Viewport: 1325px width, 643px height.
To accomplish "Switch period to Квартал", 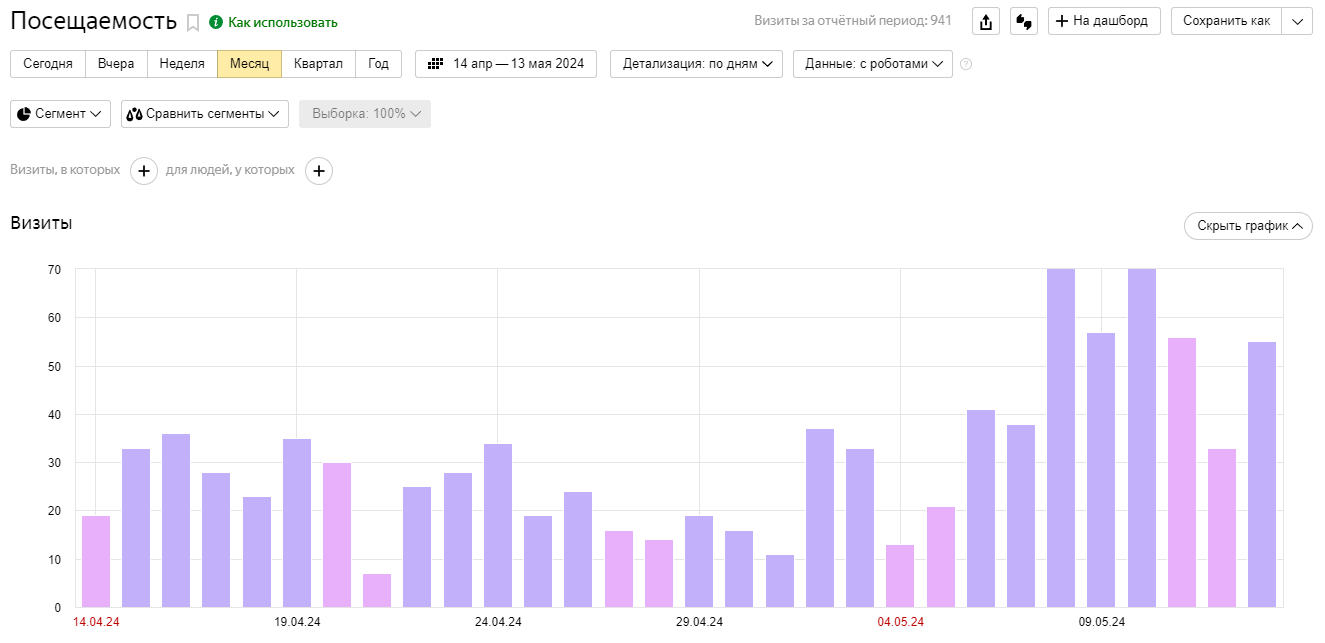I will click(x=318, y=64).
